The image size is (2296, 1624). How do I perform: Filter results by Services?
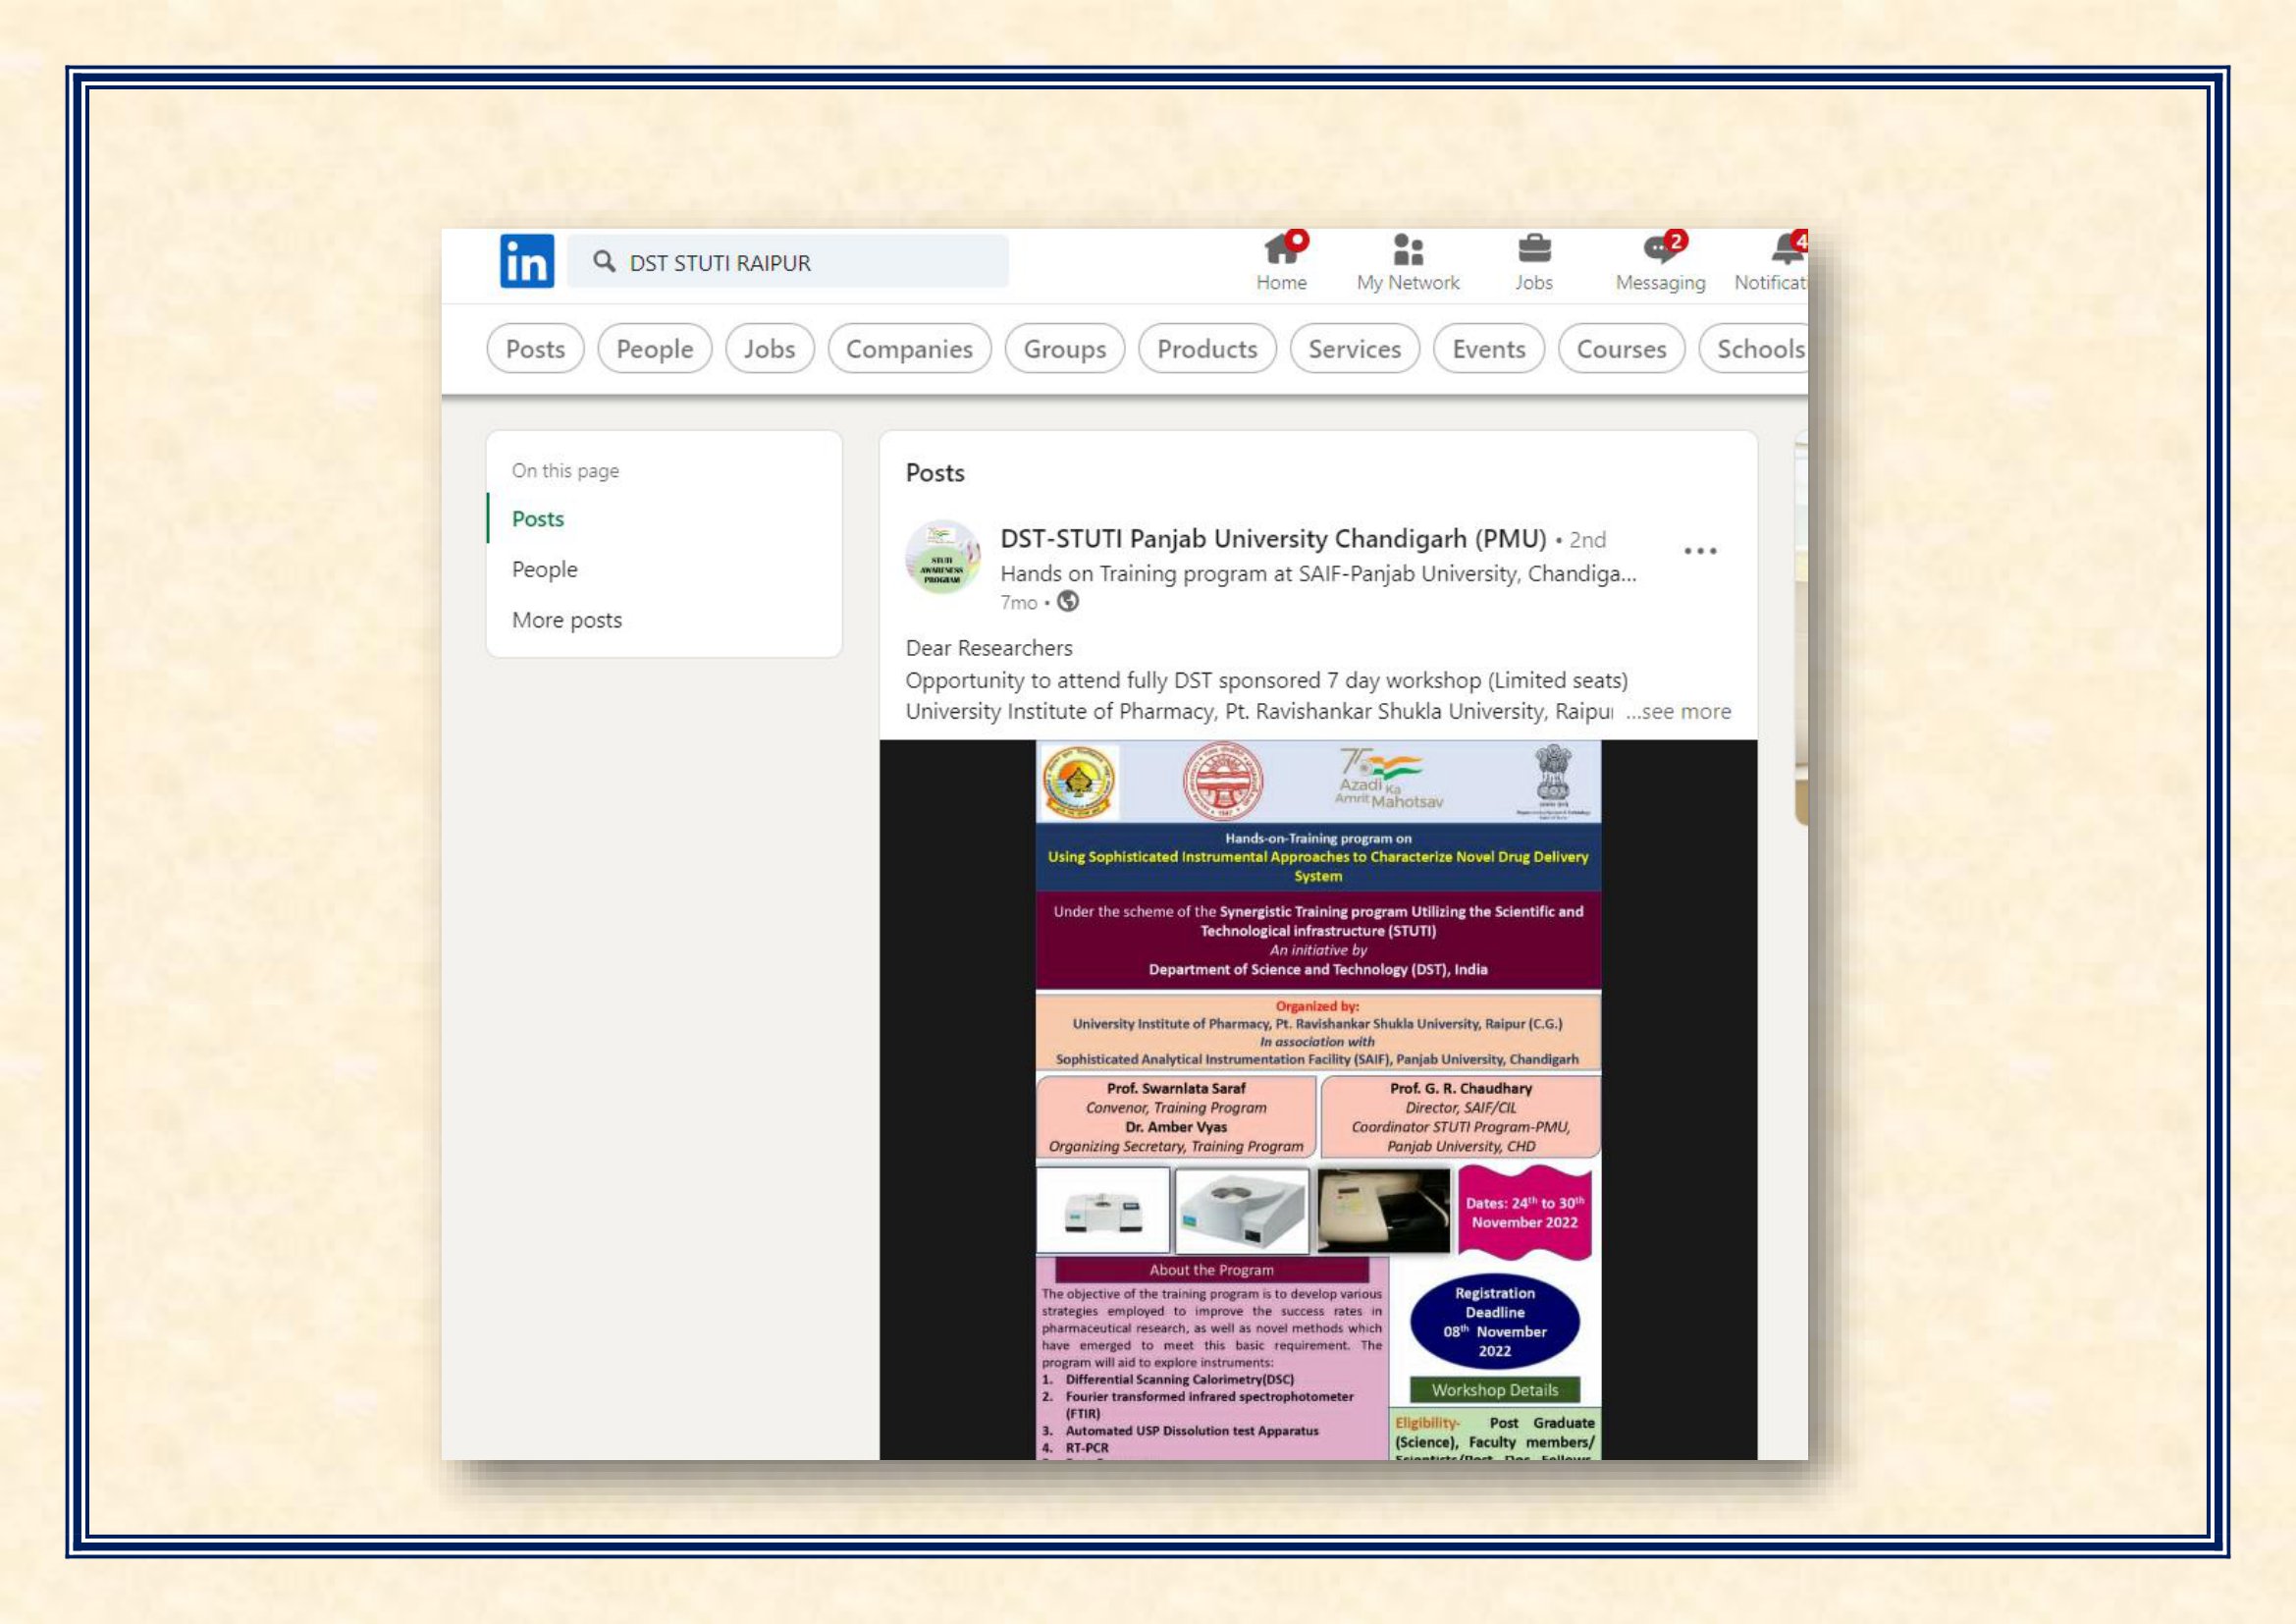click(1355, 349)
